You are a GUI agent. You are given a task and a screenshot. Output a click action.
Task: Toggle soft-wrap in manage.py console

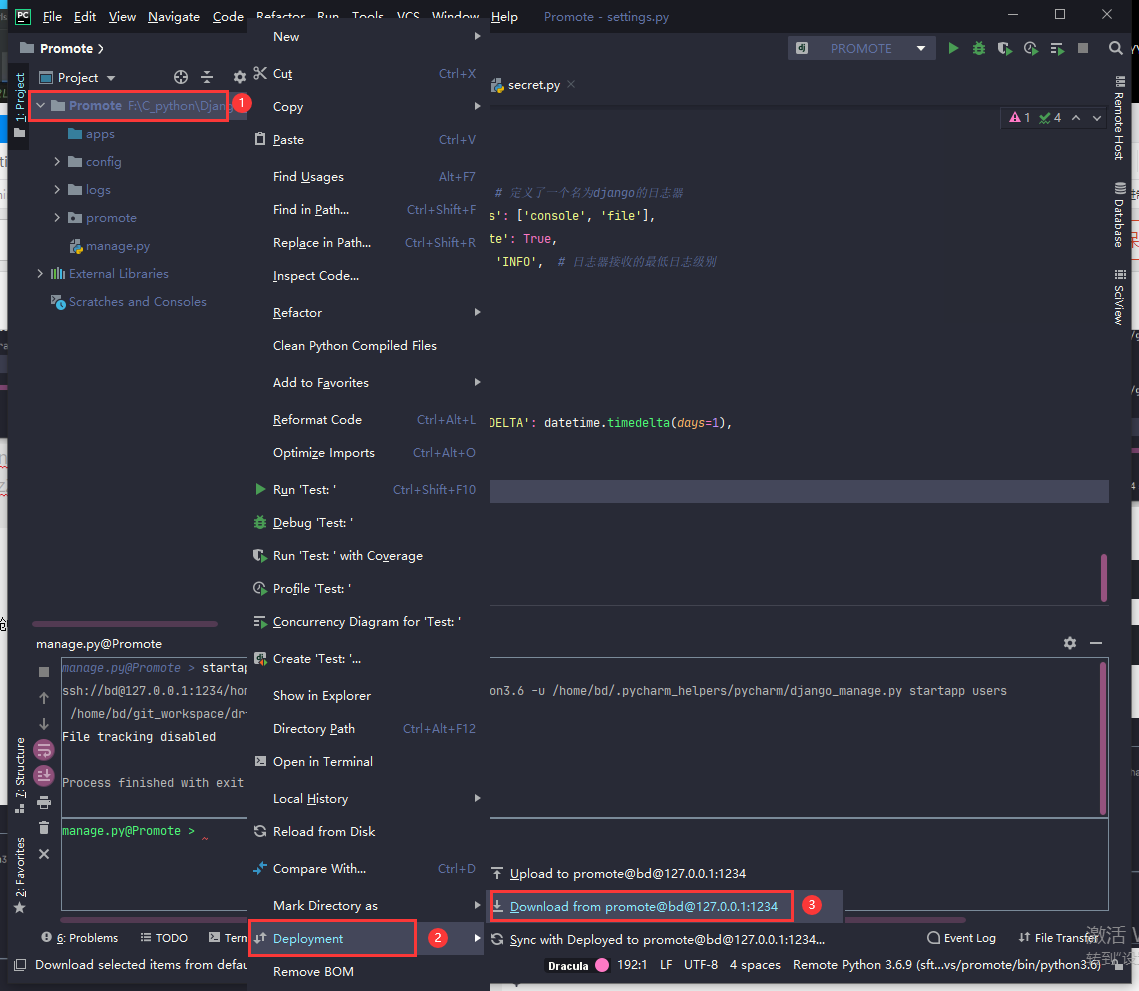[44, 750]
